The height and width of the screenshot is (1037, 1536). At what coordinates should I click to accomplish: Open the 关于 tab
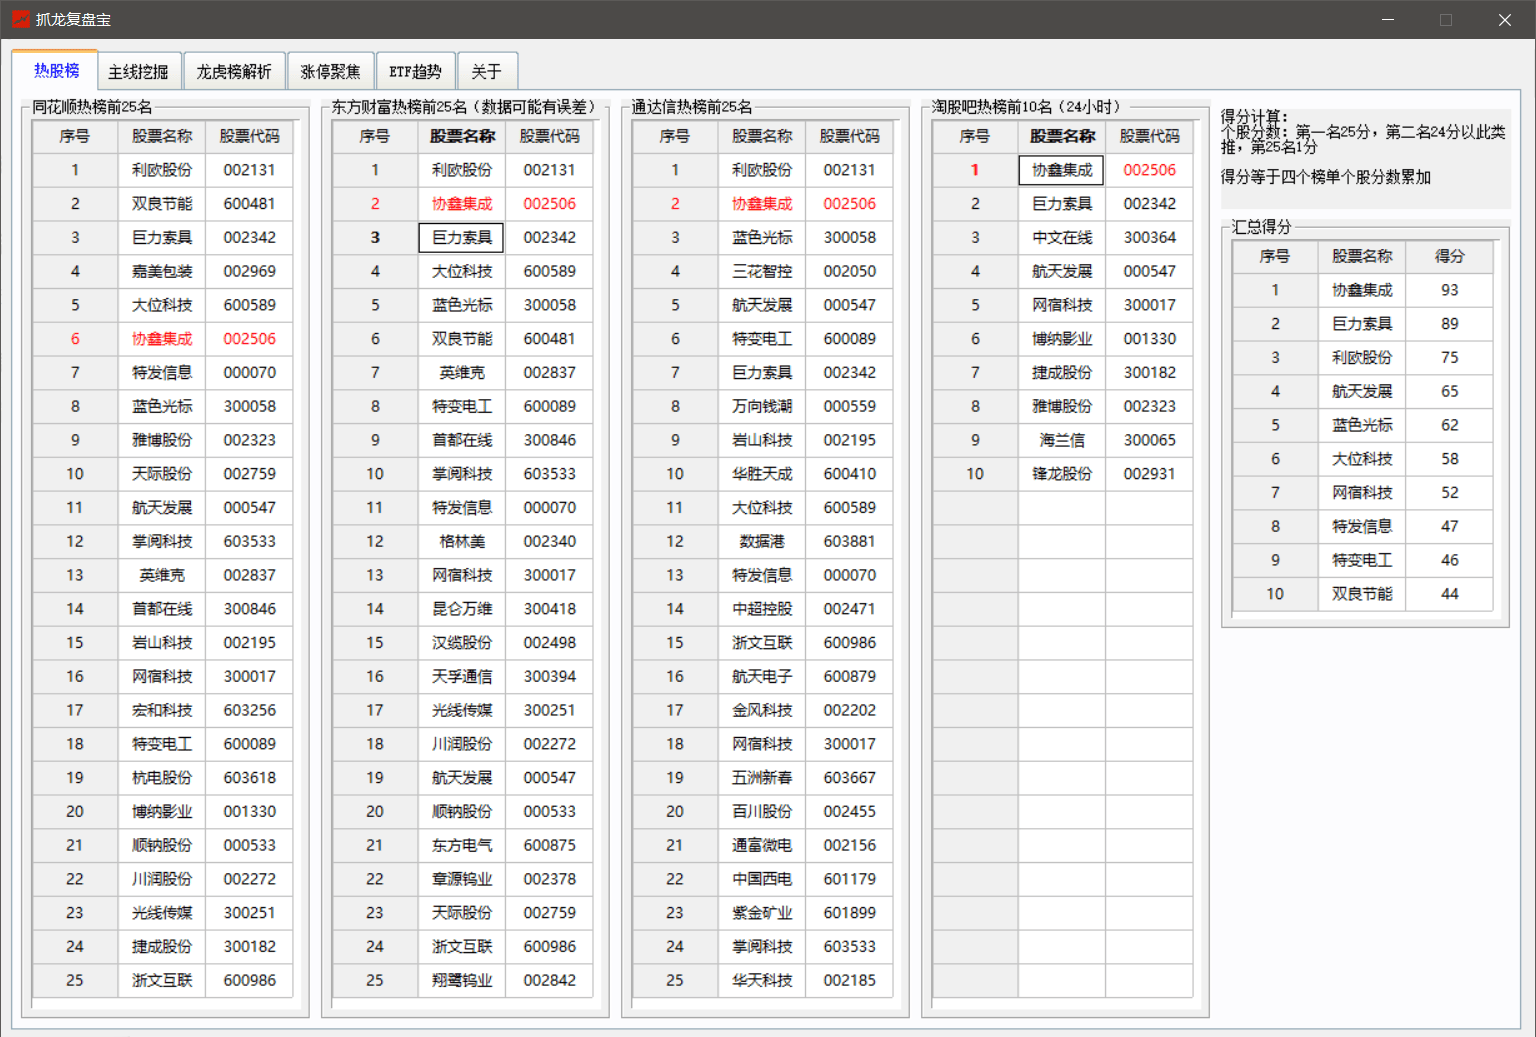point(486,72)
